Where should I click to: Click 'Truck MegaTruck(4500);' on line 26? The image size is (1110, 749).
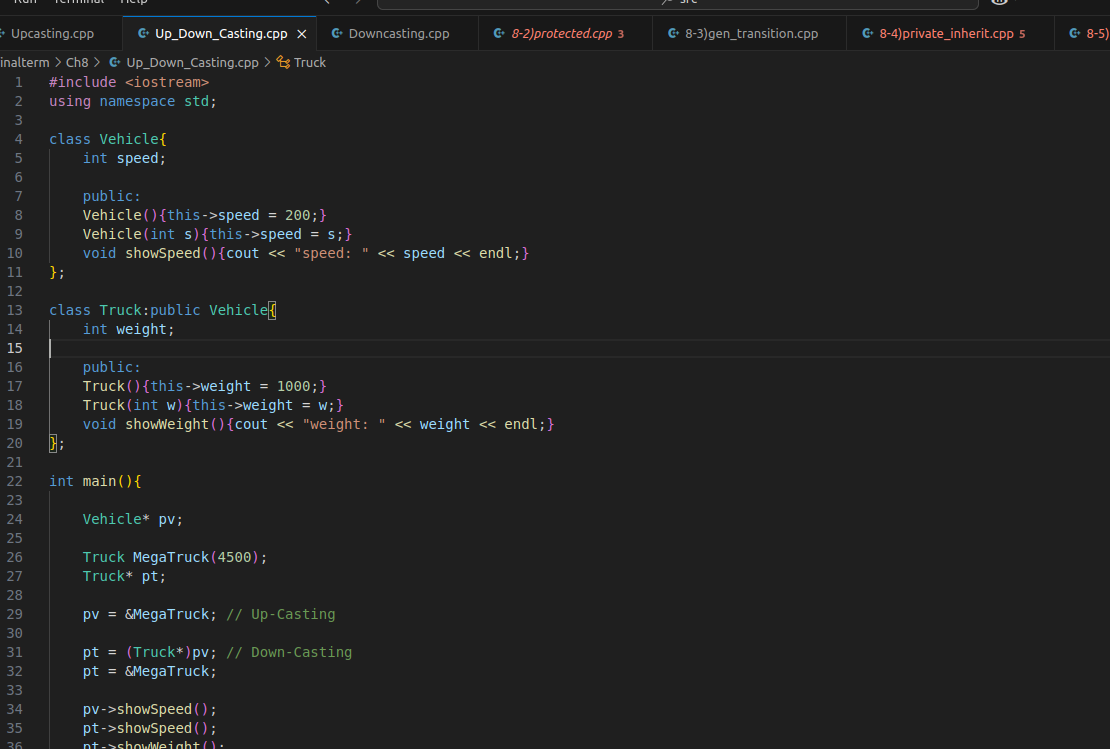pos(175,558)
